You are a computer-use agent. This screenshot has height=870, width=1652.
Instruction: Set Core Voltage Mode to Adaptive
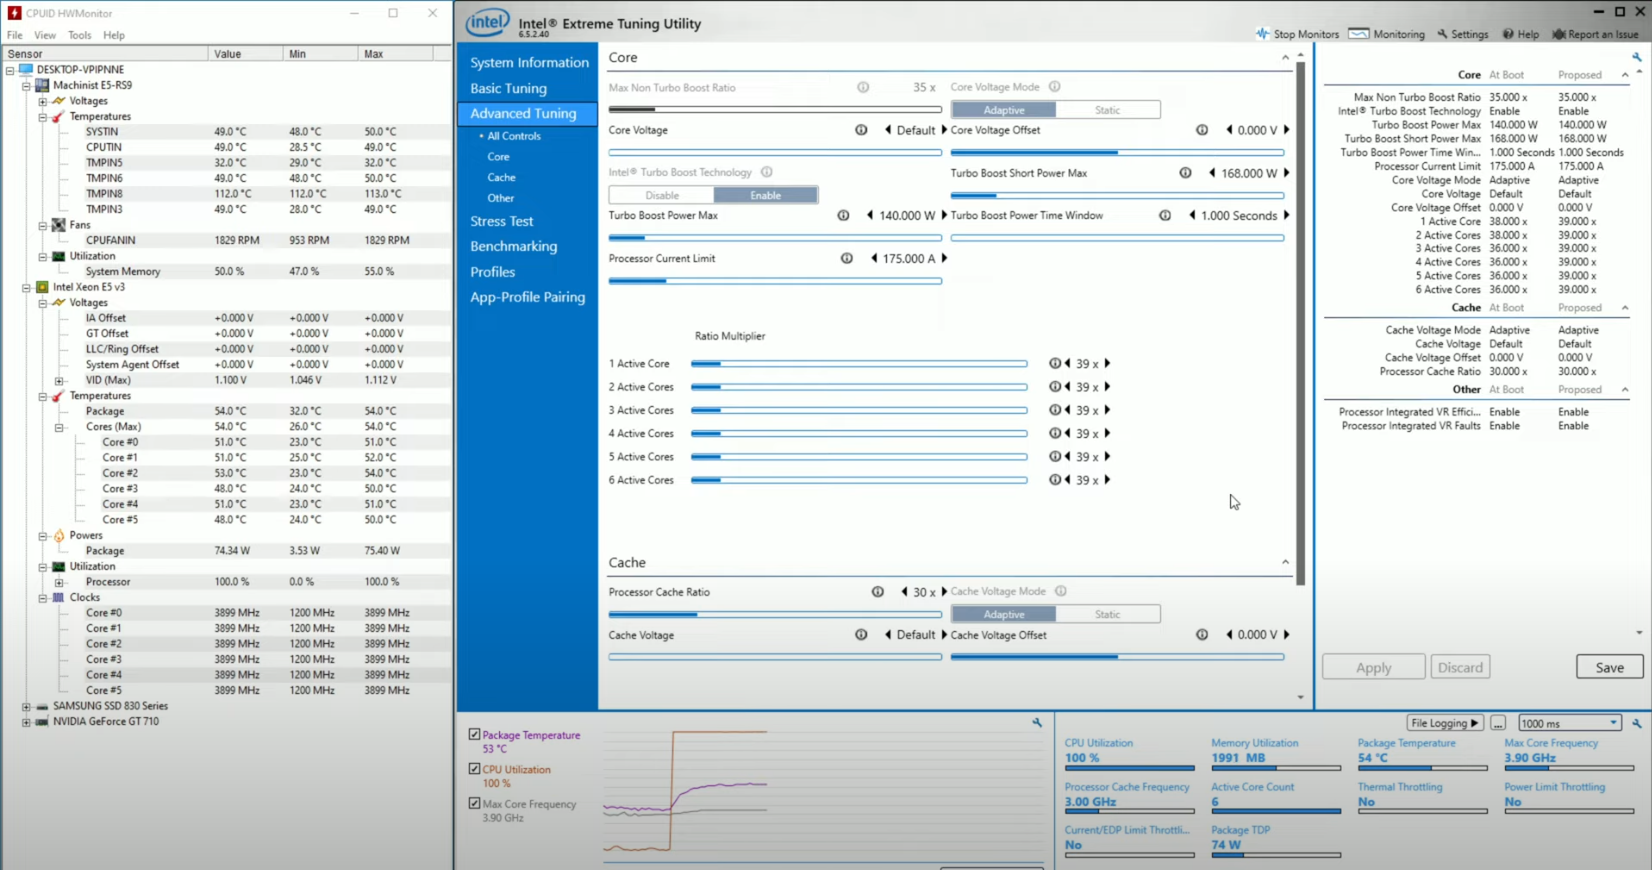(x=1003, y=110)
